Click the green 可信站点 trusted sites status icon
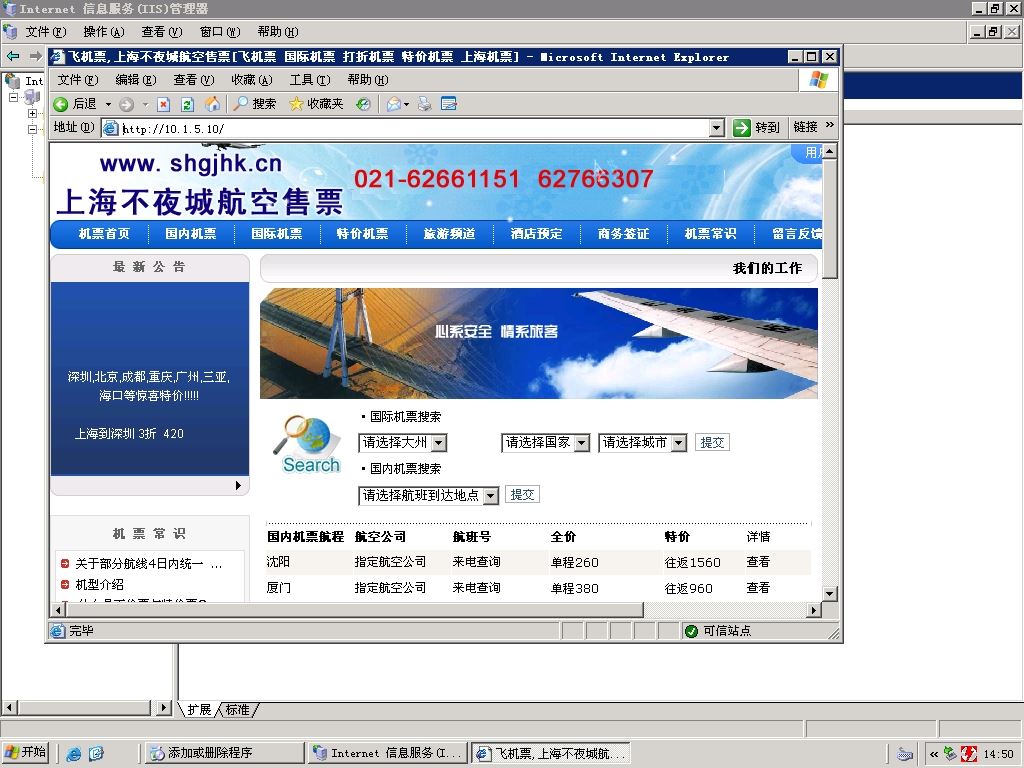1024x768 pixels. pos(691,631)
